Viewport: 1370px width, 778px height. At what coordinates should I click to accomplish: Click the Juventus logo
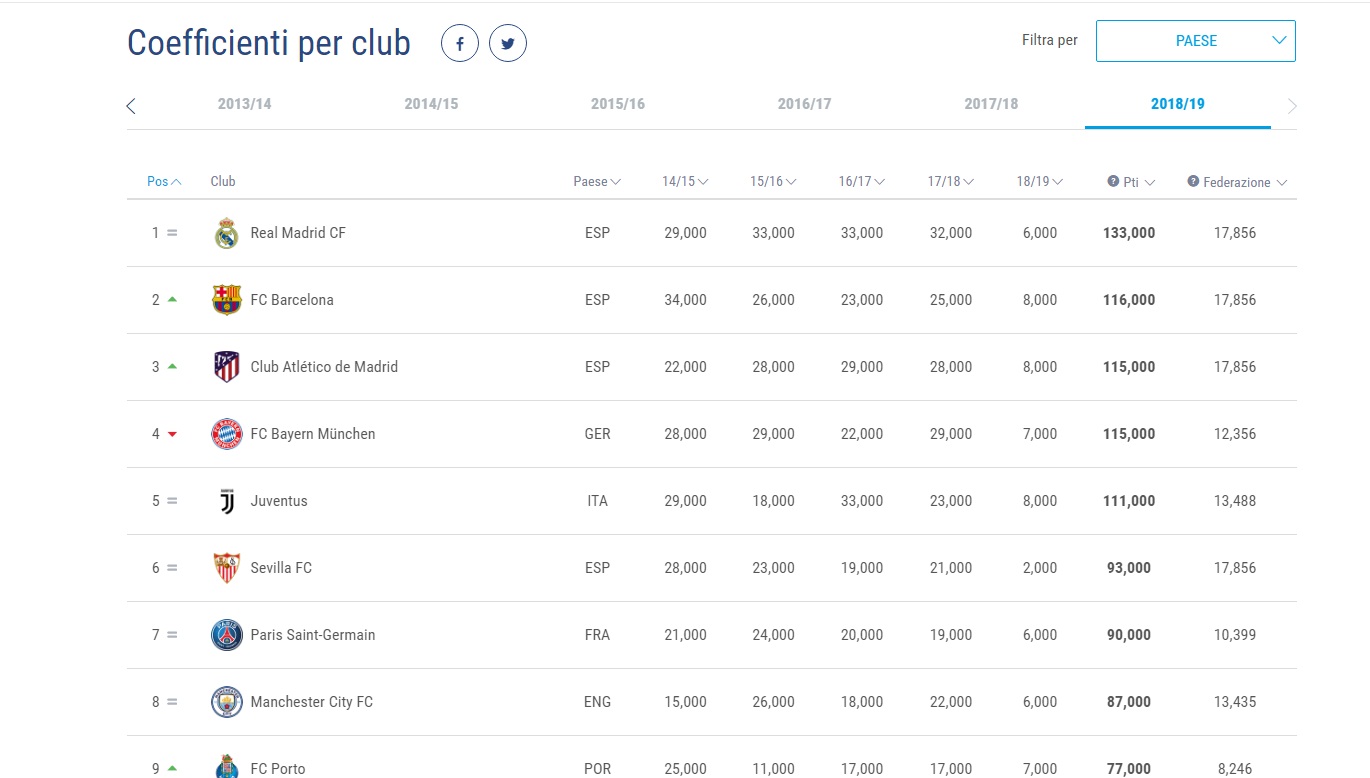coord(227,501)
